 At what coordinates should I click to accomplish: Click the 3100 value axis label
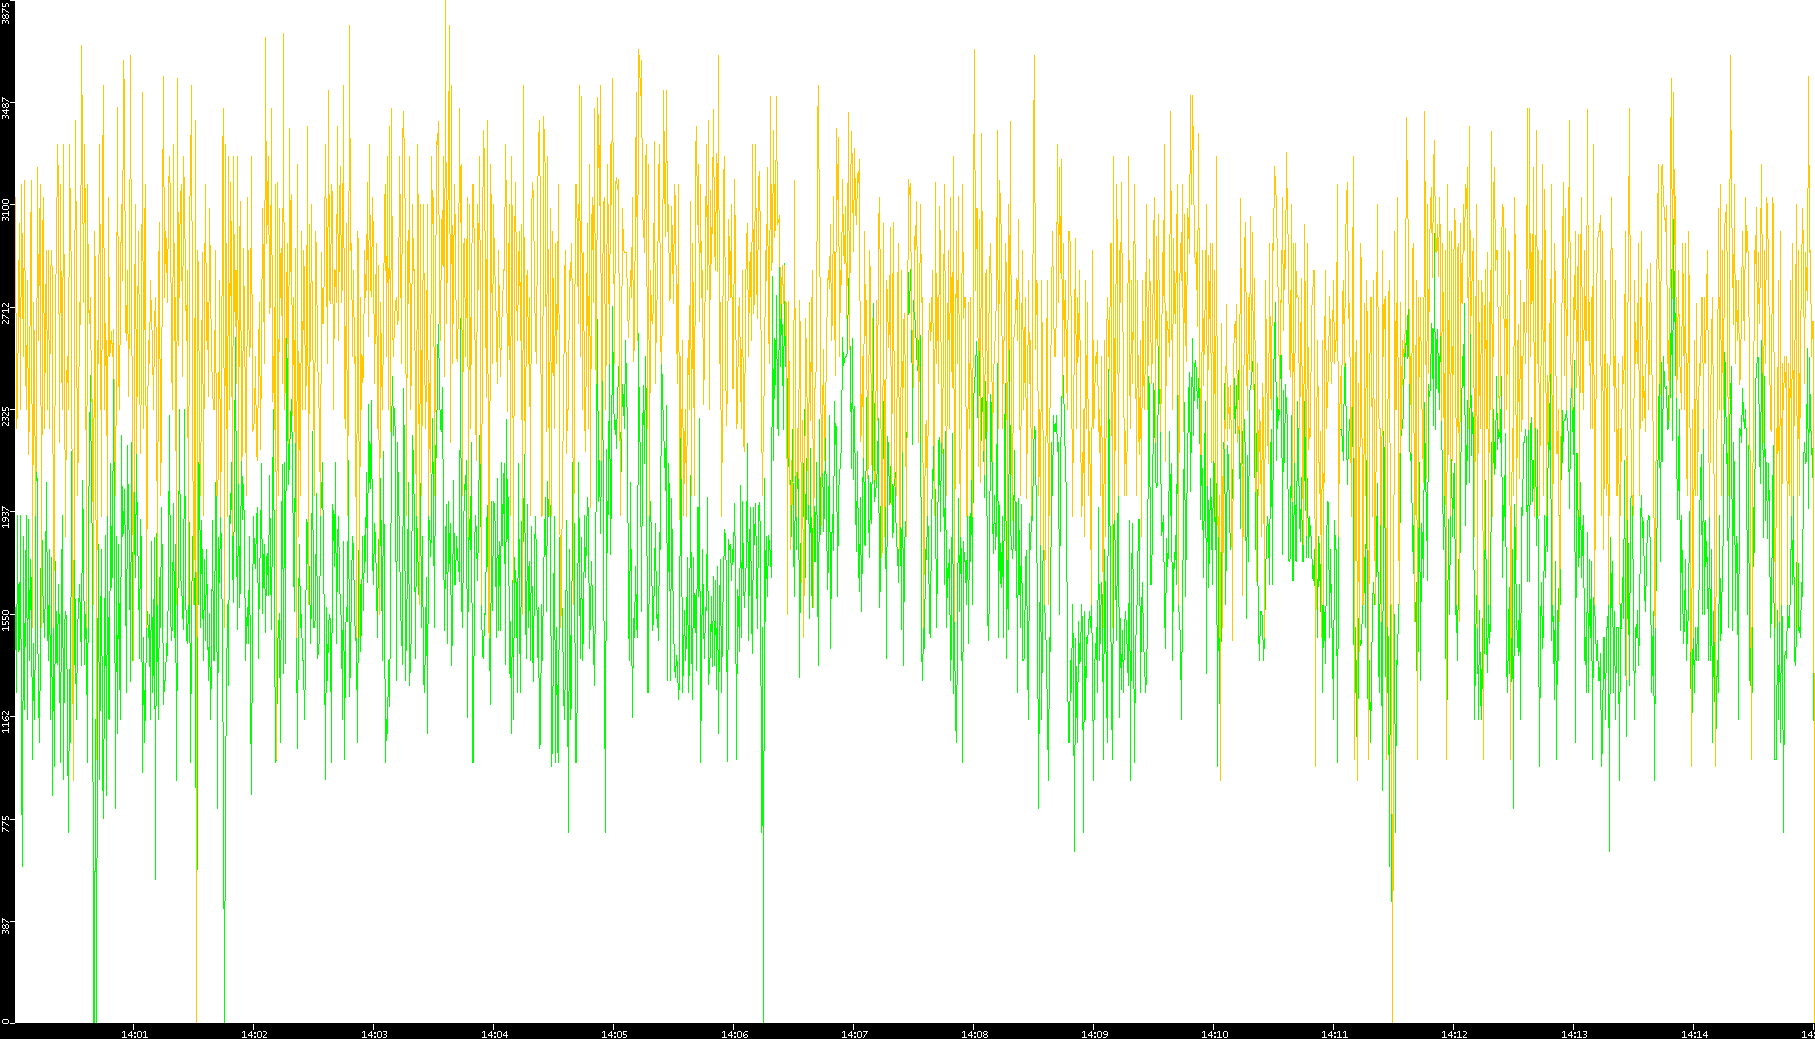6,210
